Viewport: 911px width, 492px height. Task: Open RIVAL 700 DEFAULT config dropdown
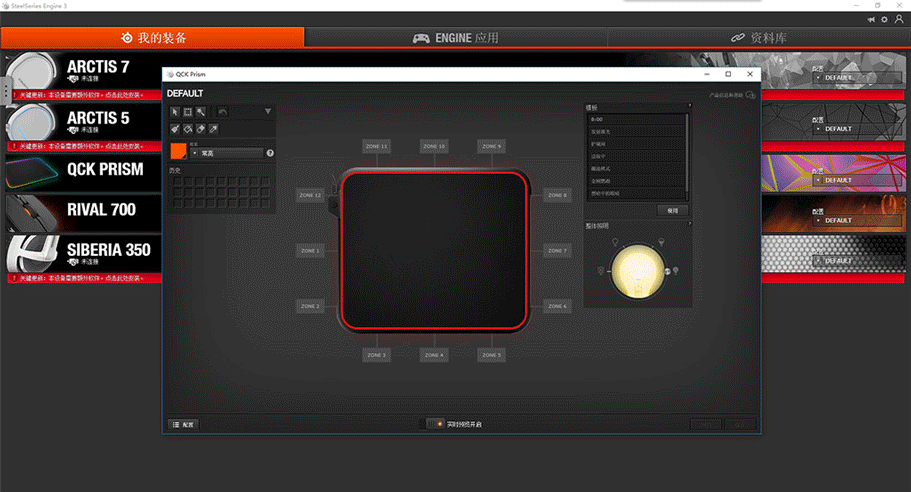pyautogui.click(x=857, y=220)
